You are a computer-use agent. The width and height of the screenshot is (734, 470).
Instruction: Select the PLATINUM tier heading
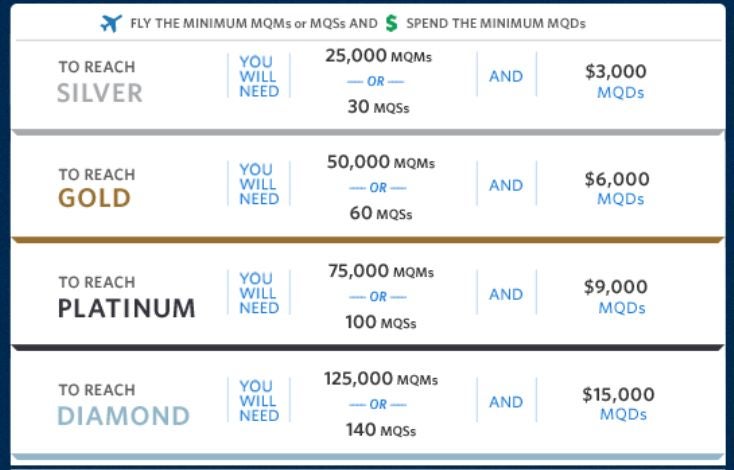(126, 308)
